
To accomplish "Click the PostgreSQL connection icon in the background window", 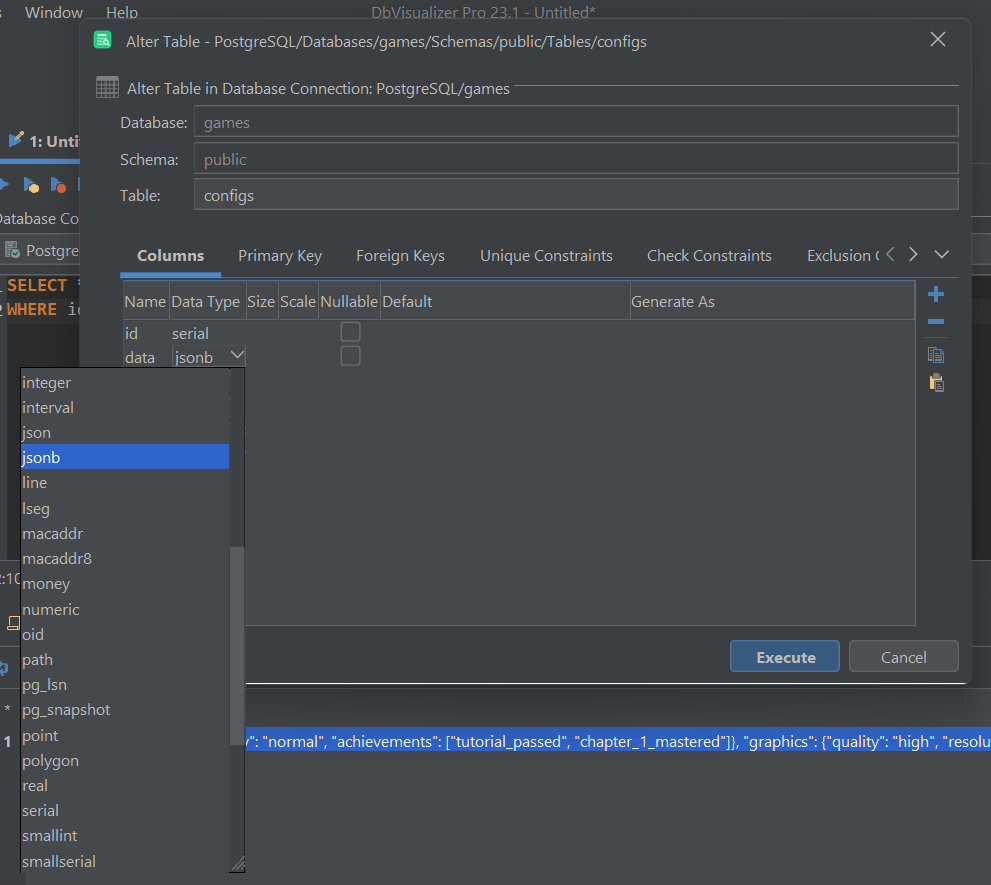I will (x=12, y=250).
